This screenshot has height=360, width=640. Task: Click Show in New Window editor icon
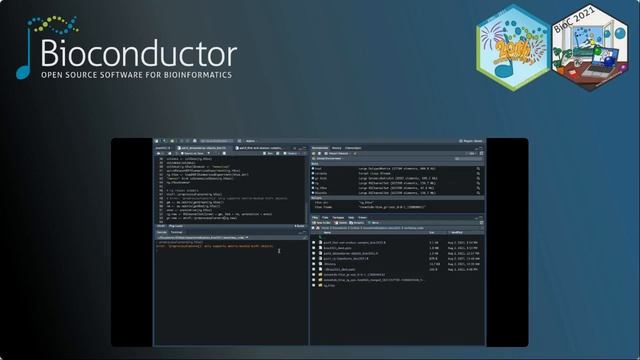coord(169,153)
